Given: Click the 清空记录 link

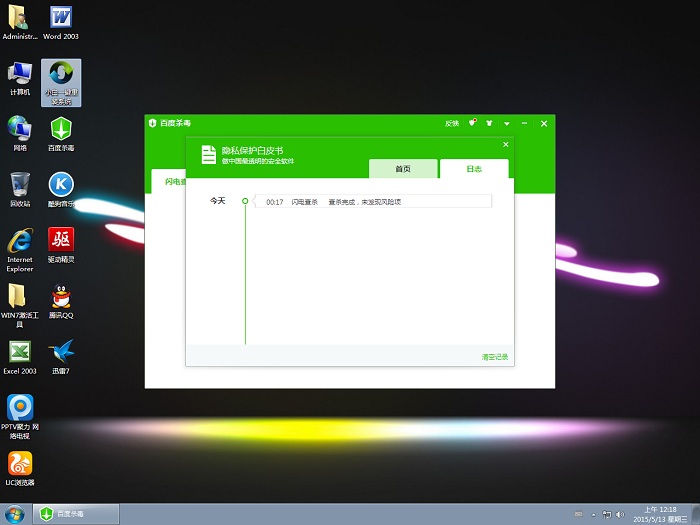Looking at the screenshot, I should click(x=495, y=357).
